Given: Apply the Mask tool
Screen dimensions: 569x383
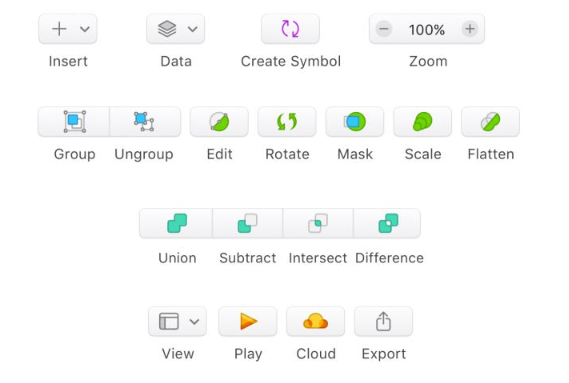Looking at the screenshot, I should [x=355, y=122].
